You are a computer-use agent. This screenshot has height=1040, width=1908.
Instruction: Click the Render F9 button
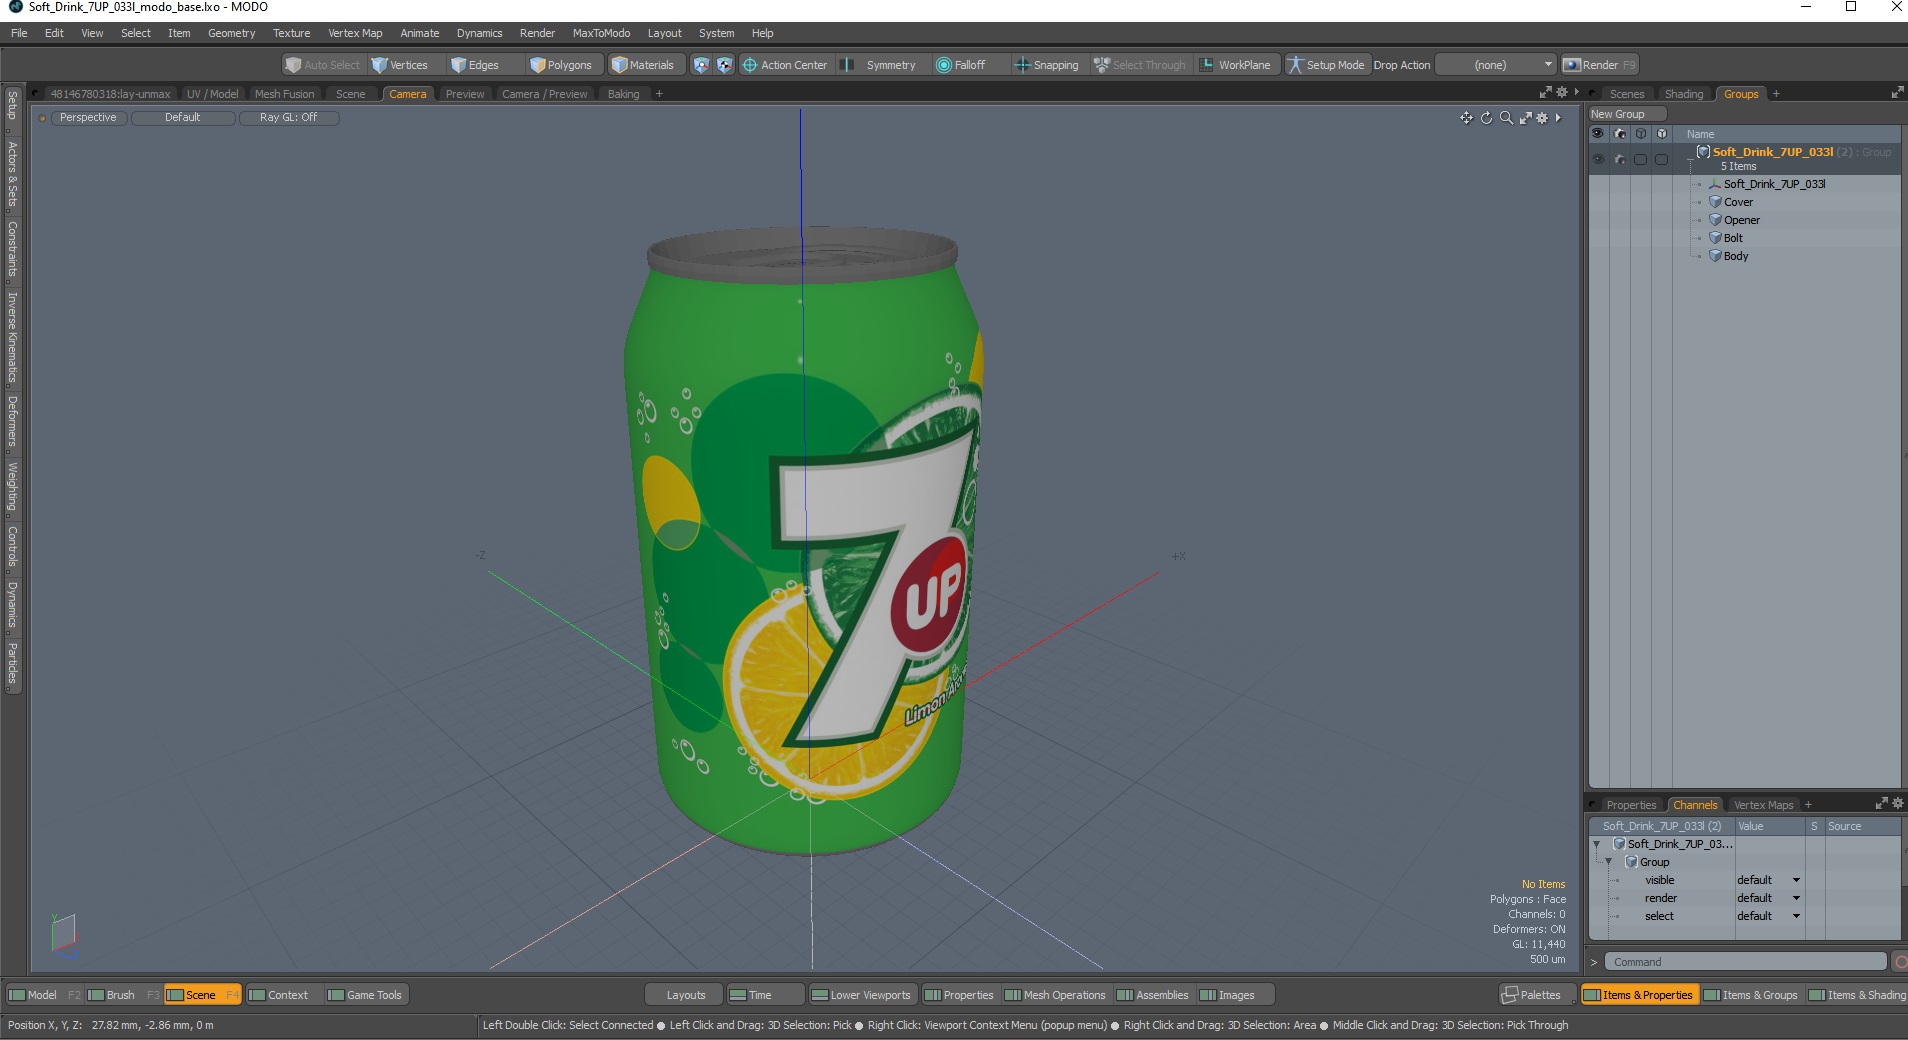[1599, 65]
